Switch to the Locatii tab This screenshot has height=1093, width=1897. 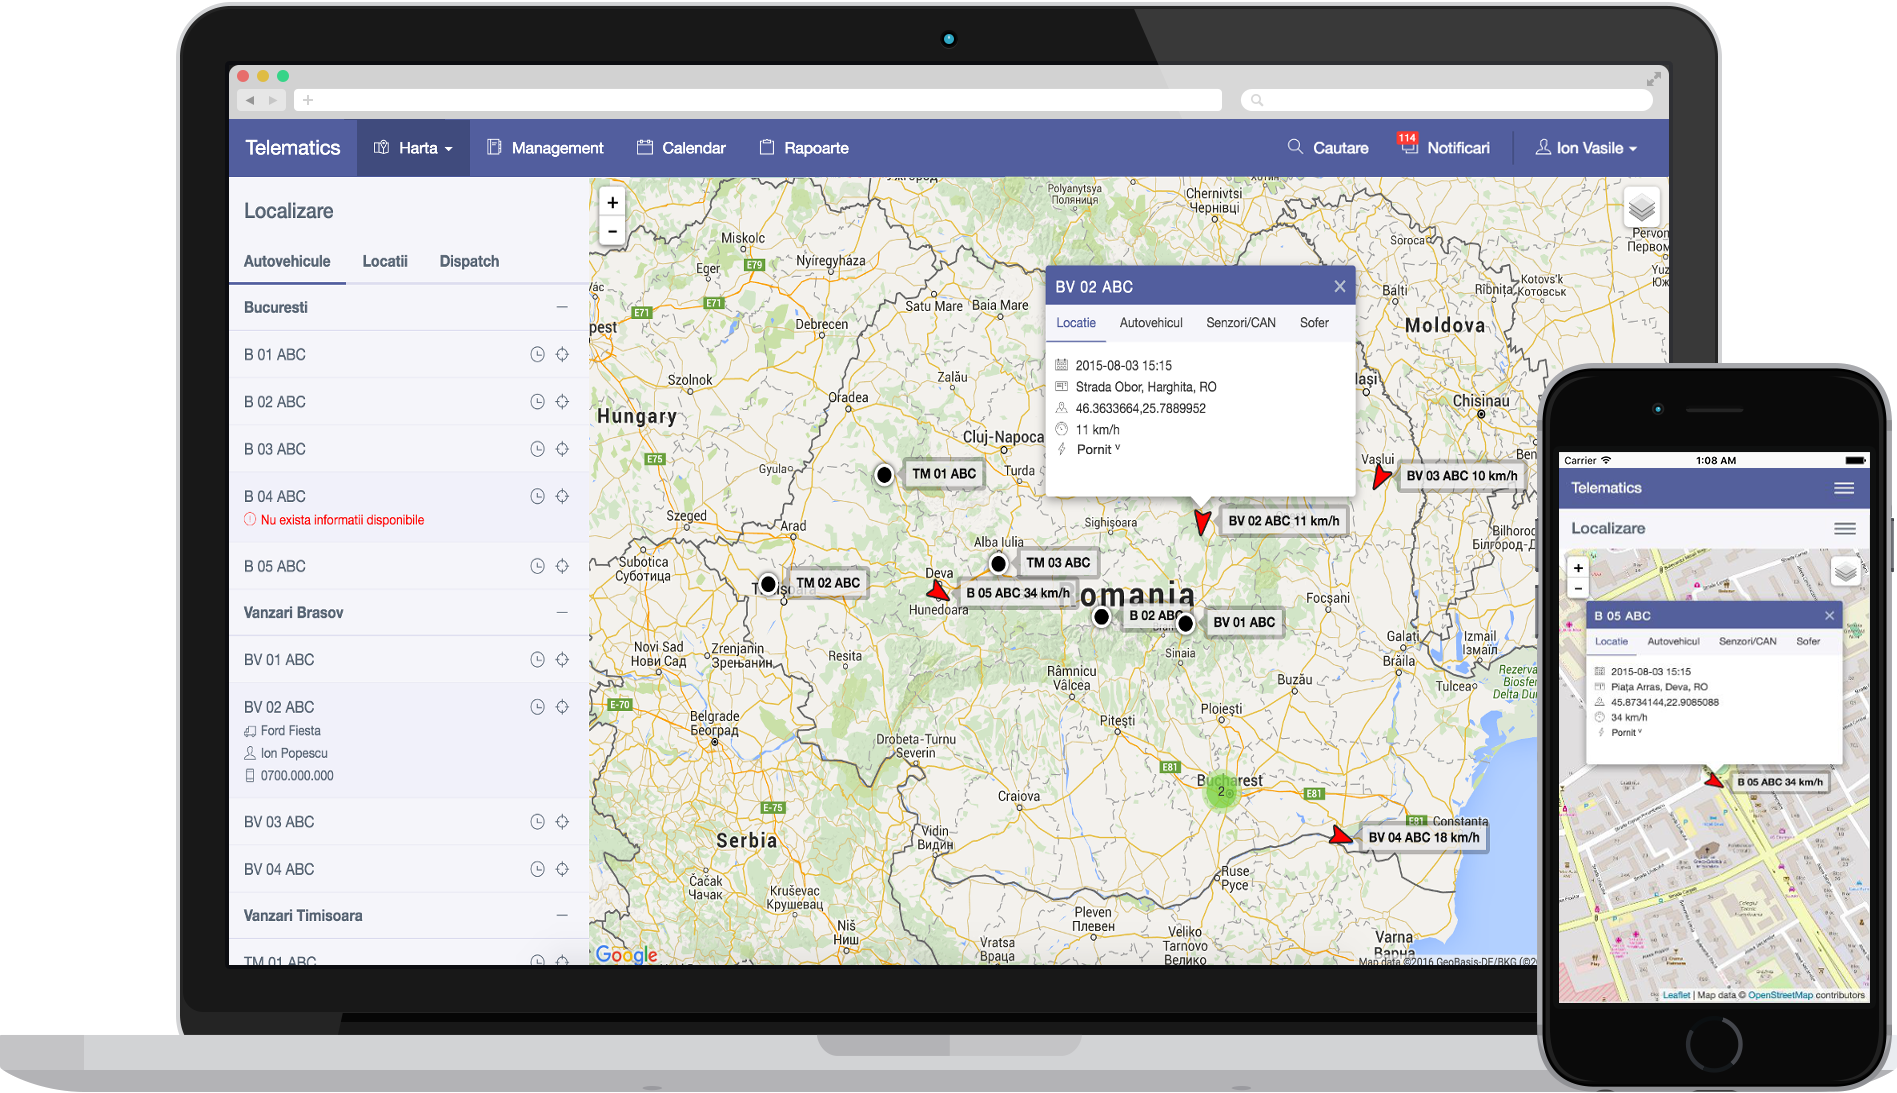point(385,261)
